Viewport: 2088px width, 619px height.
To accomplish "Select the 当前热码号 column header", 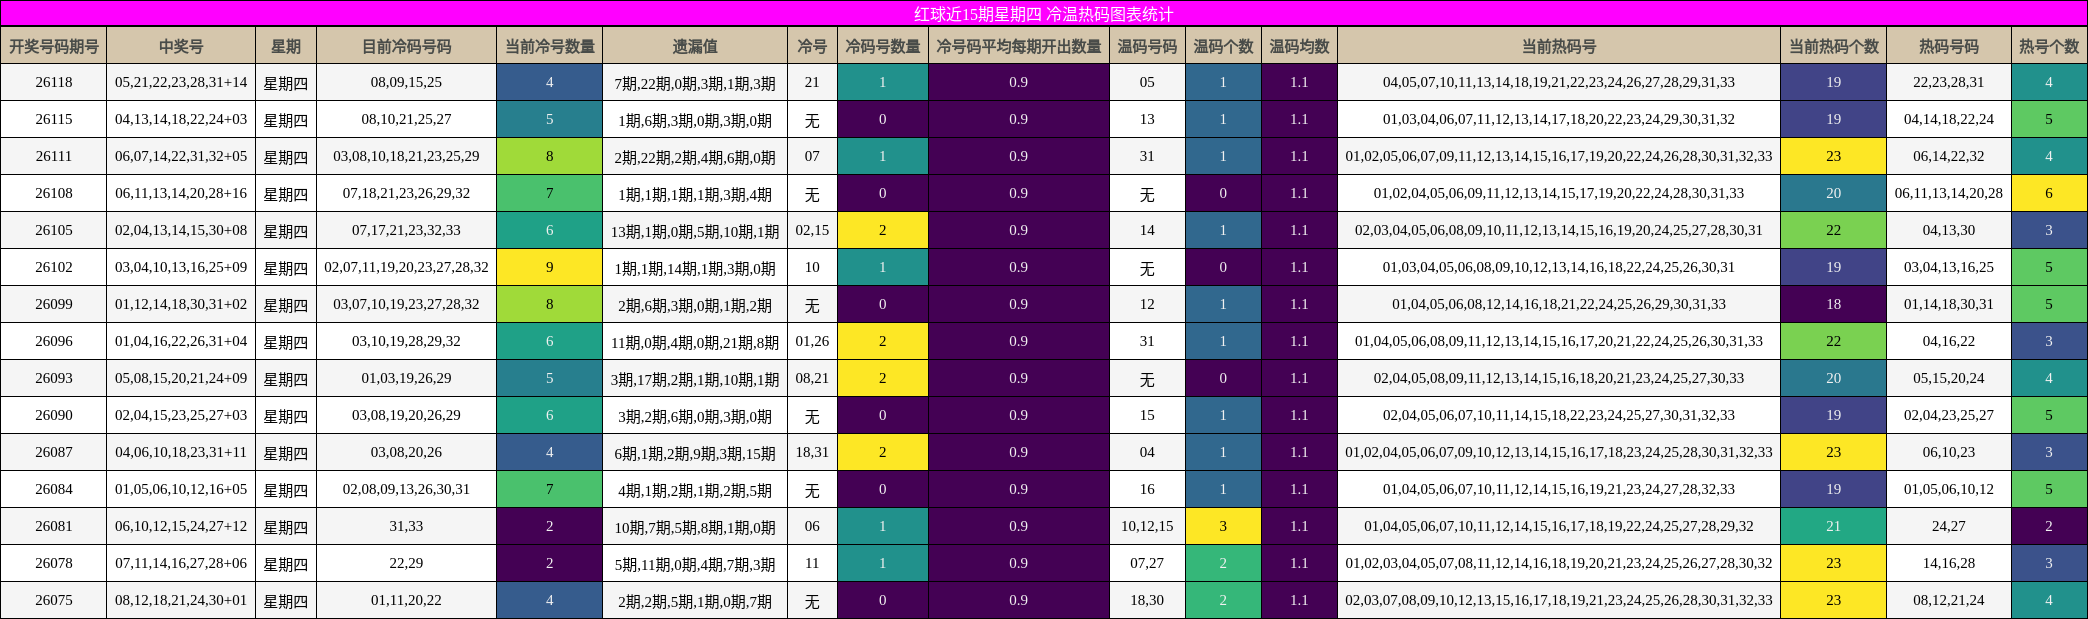I will tap(1559, 46).
